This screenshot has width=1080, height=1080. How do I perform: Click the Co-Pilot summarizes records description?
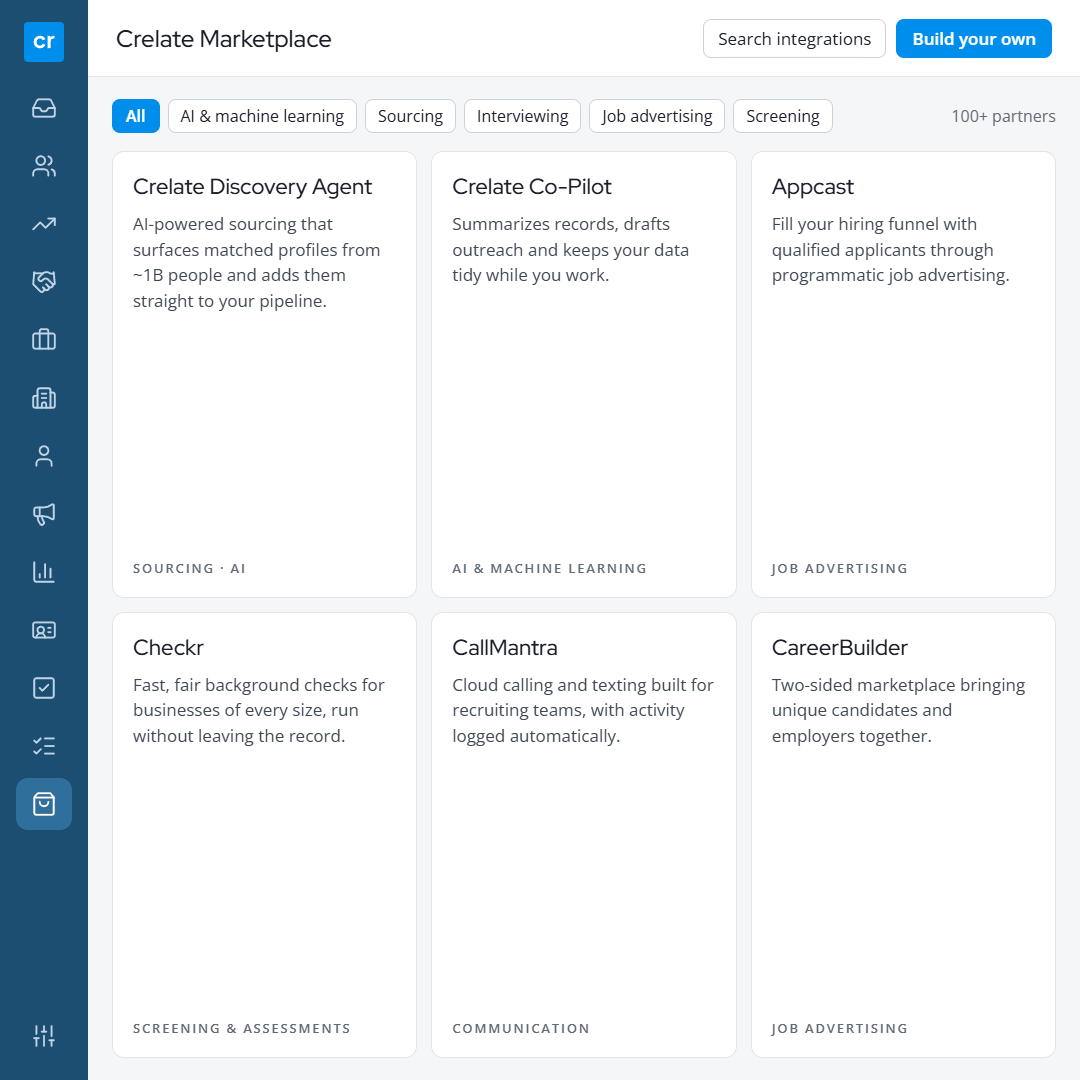point(570,249)
